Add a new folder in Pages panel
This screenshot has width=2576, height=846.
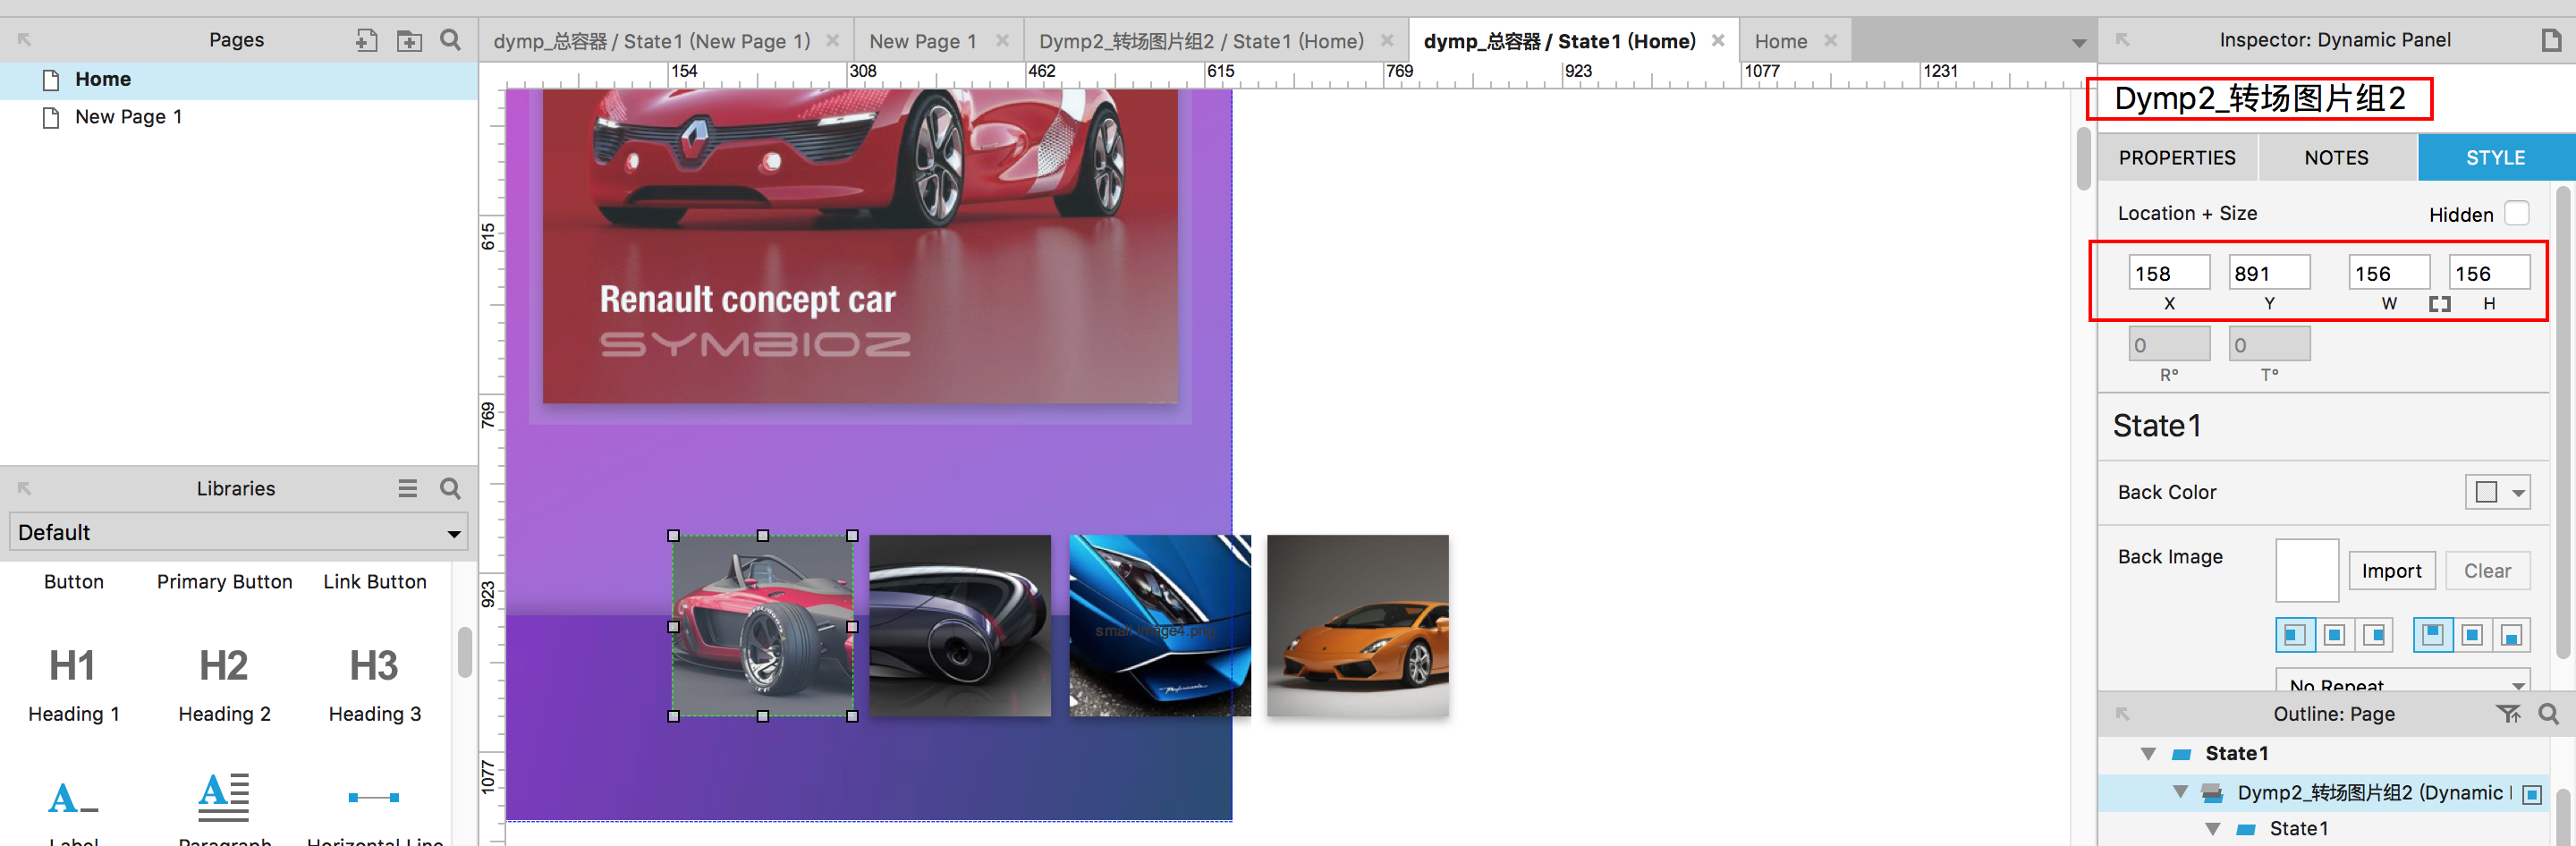coord(409,40)
